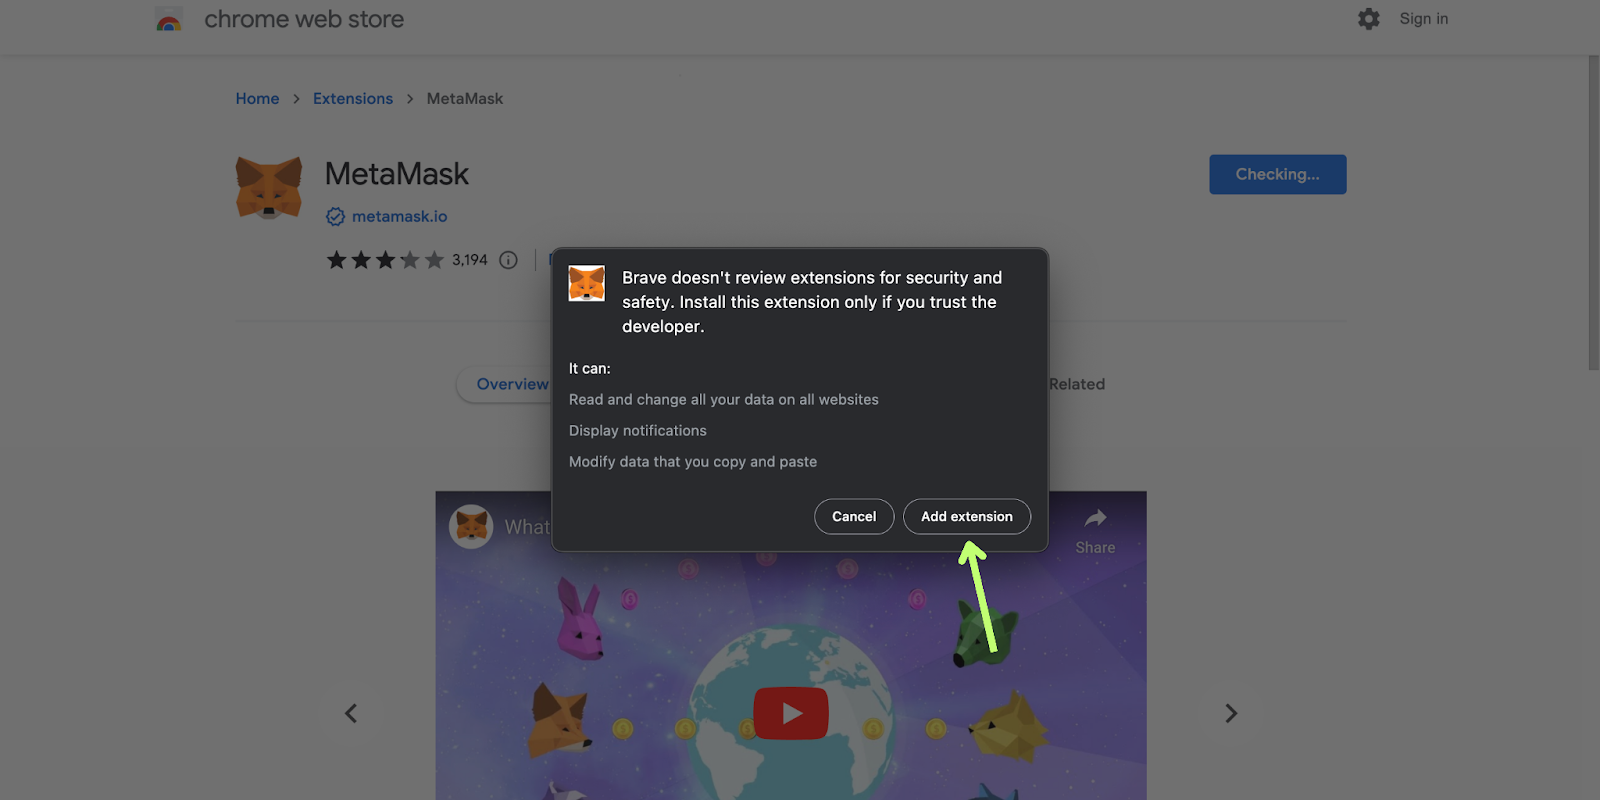Switch to the Related tab
Screen dimensions: 1600x800
[x=1077, y=384]
